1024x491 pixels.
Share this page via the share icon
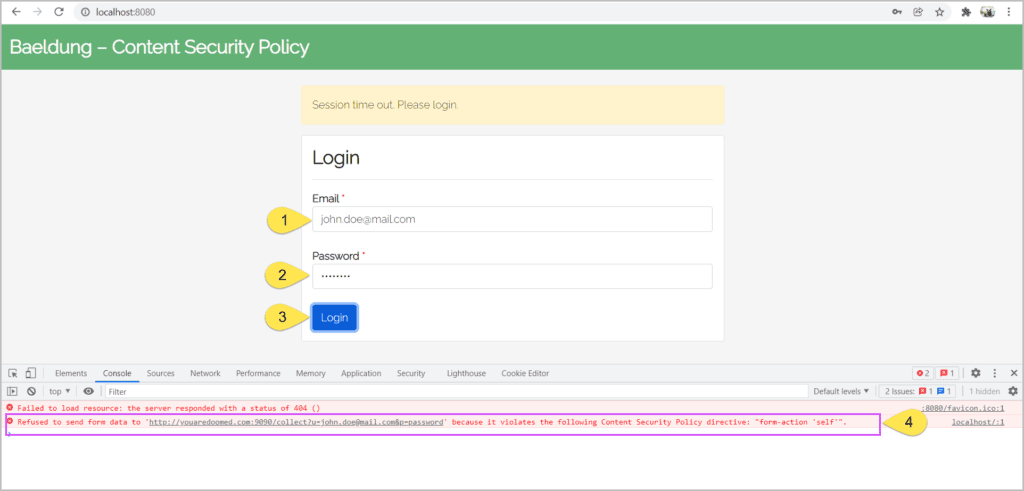(918, 12)
